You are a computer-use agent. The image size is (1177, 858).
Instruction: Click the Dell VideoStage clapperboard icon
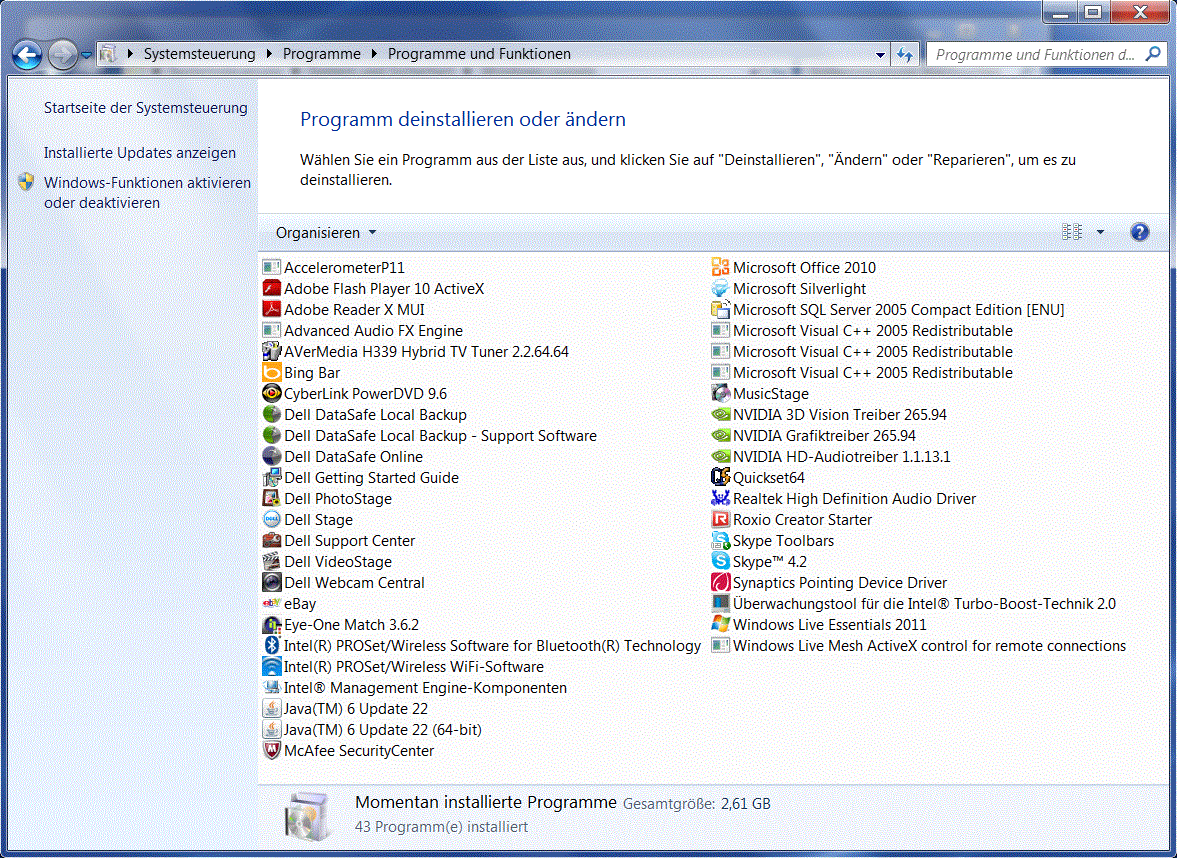click(271, 561)
